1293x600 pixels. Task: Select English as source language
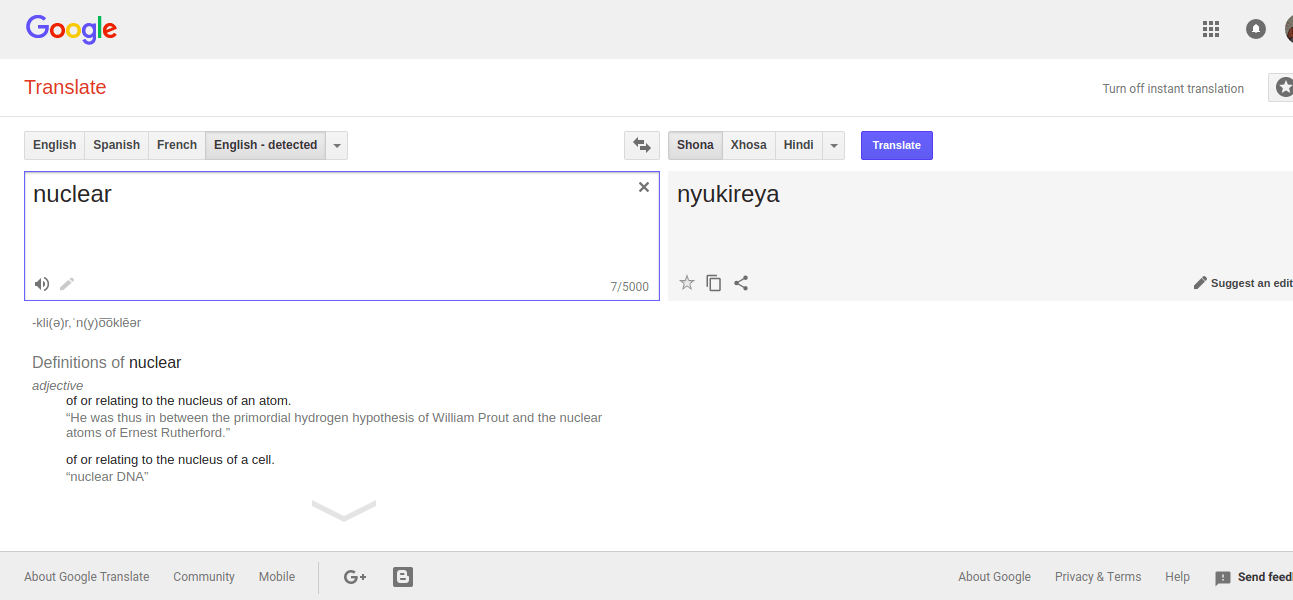tap(54, 145)
